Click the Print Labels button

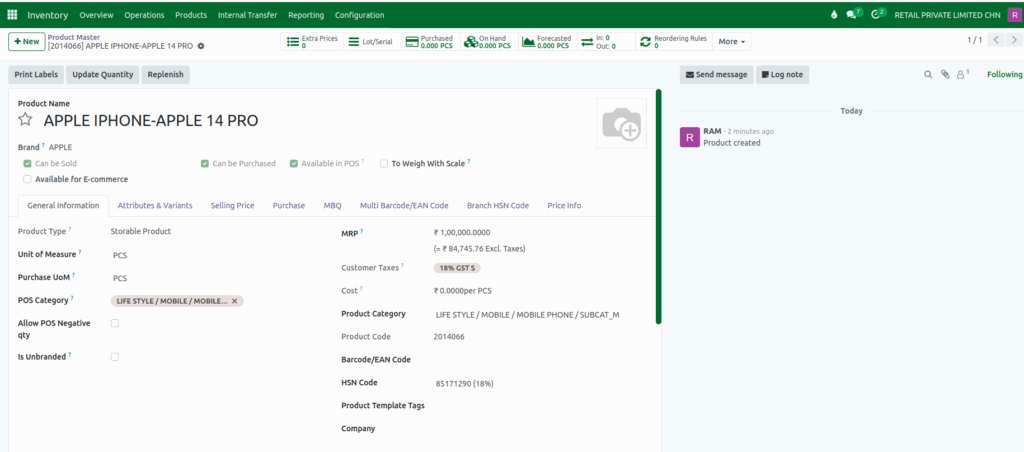point(37,74)
